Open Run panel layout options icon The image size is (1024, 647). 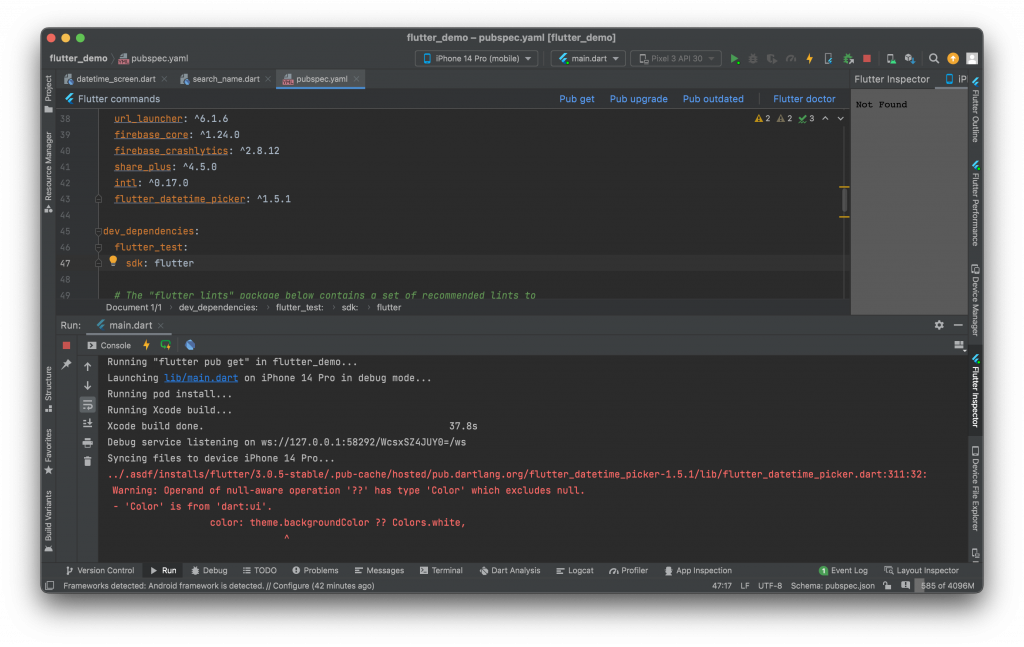(959, 345)
